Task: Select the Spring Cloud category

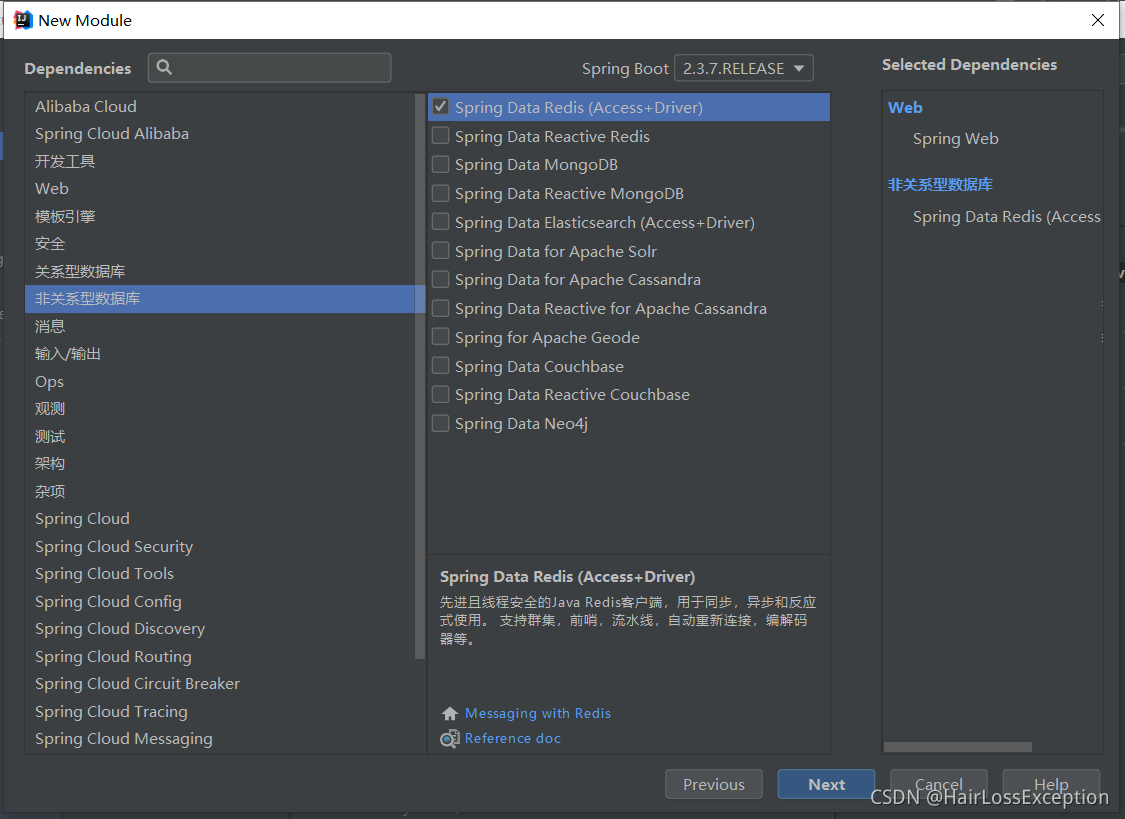Action: [220, 519]
